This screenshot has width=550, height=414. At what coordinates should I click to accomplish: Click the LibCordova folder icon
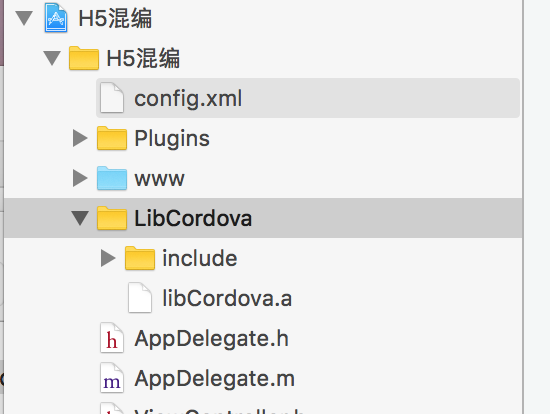pos(112,218)
